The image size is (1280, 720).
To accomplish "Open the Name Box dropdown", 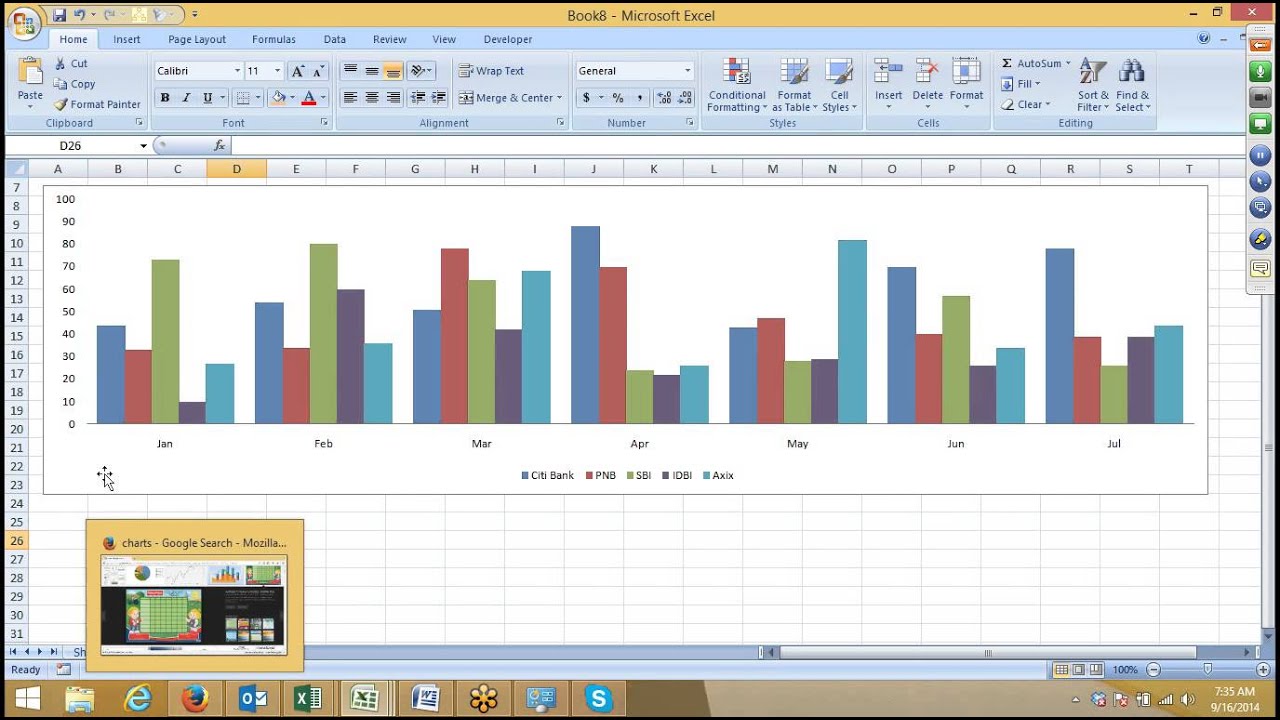I will [x=143, y=146].
